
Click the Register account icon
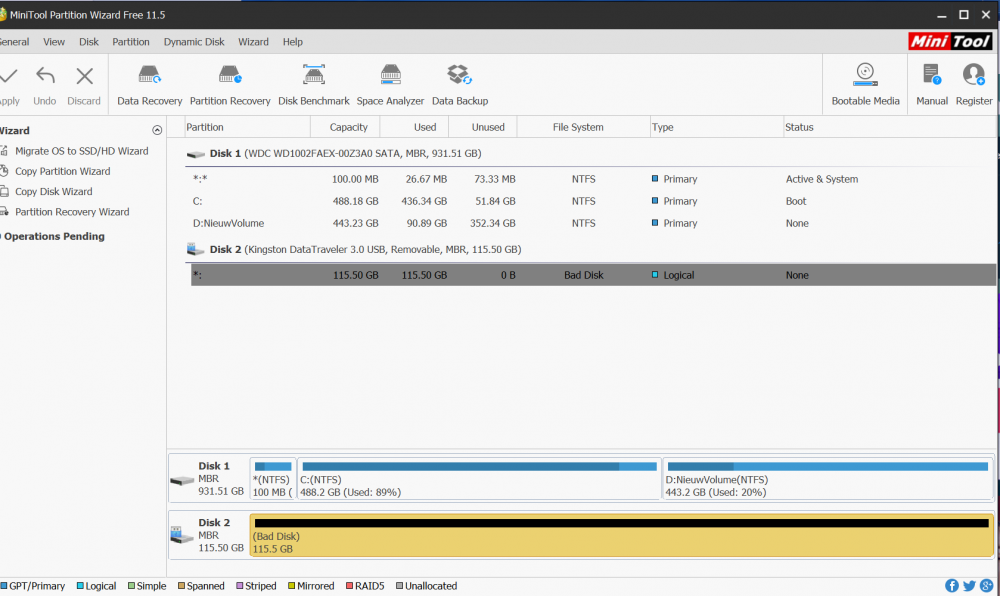(973, 85)
